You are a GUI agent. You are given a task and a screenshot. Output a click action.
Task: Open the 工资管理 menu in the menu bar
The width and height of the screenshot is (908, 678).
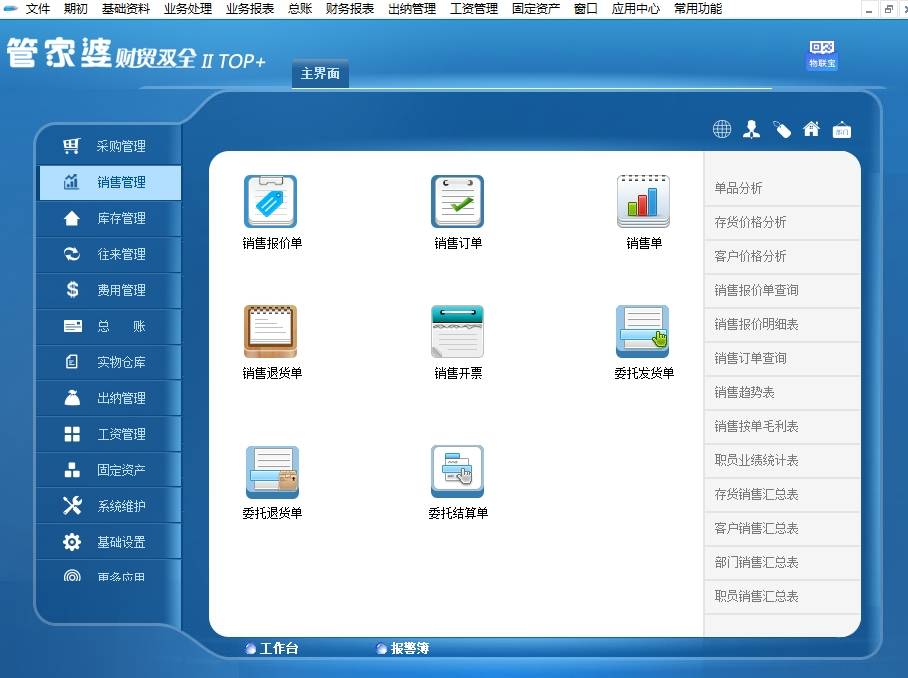click(x=474, y=9)
